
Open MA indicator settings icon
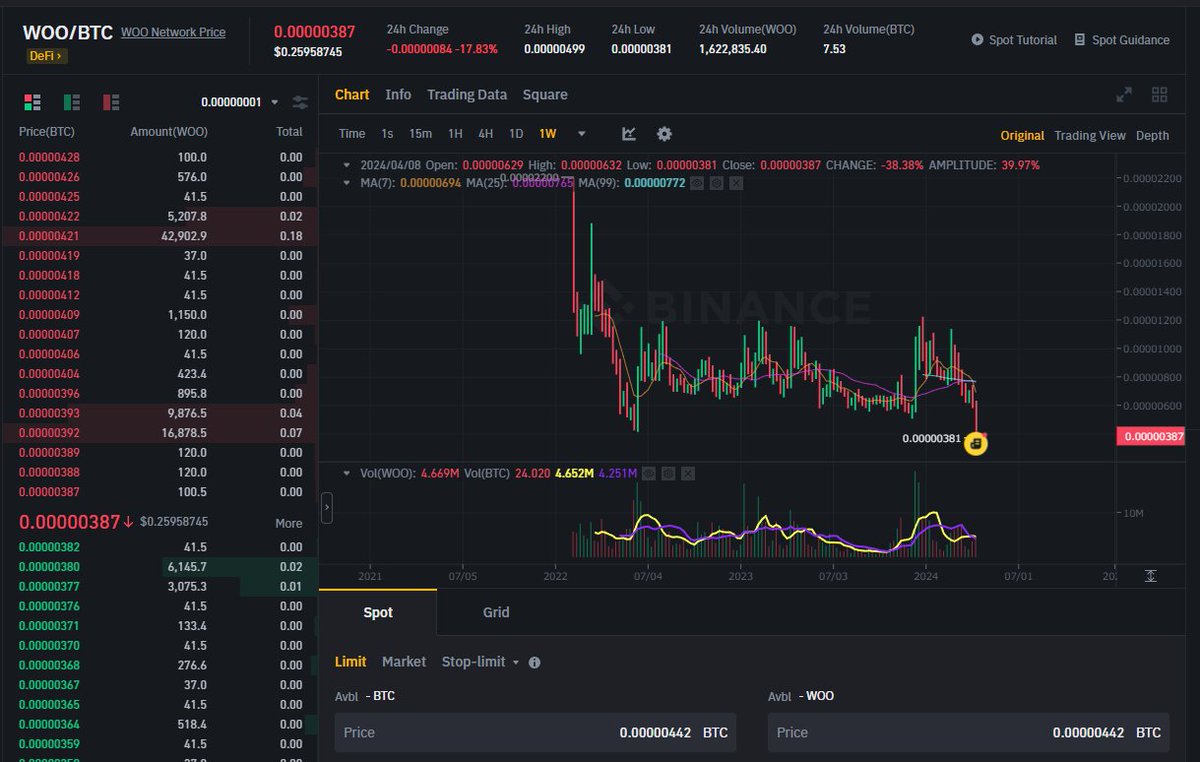717,183
